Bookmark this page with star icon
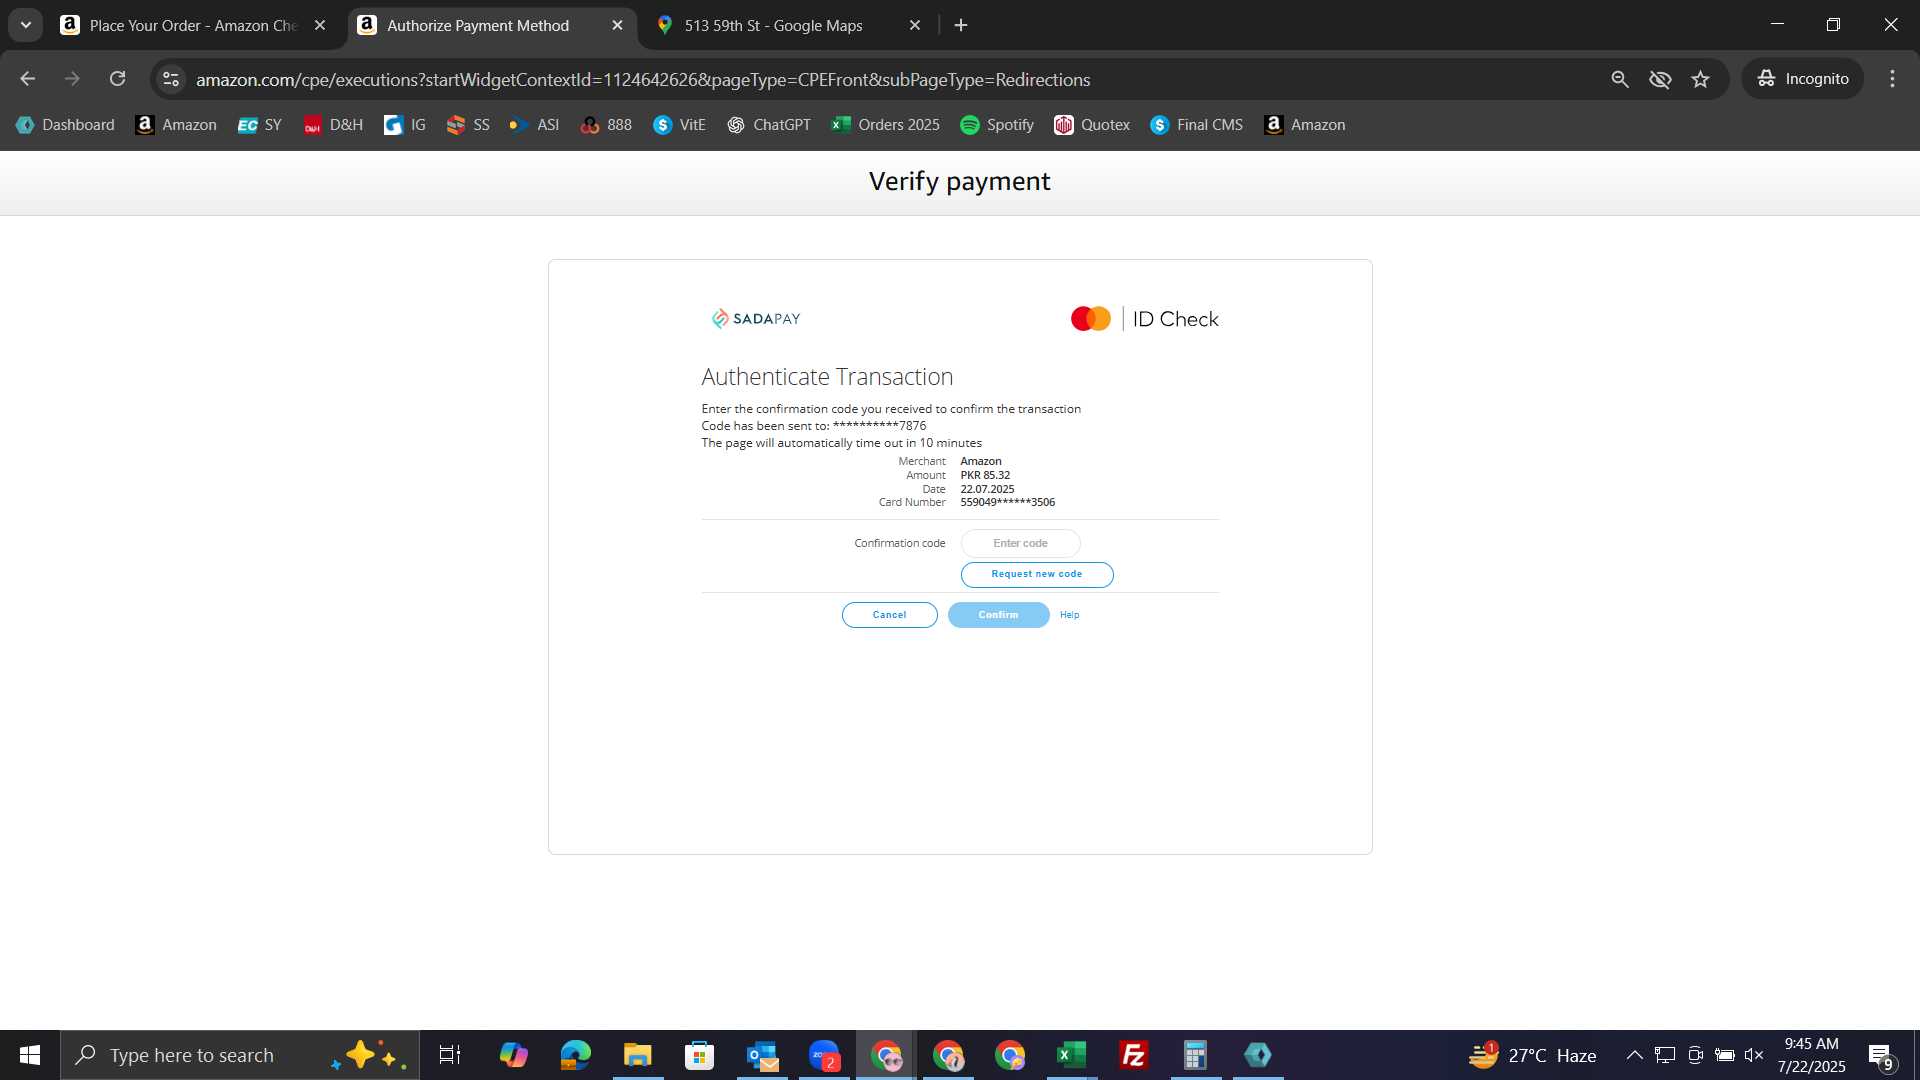The height and width of the screenshot is (1080, 1920). pos(1700,79)
